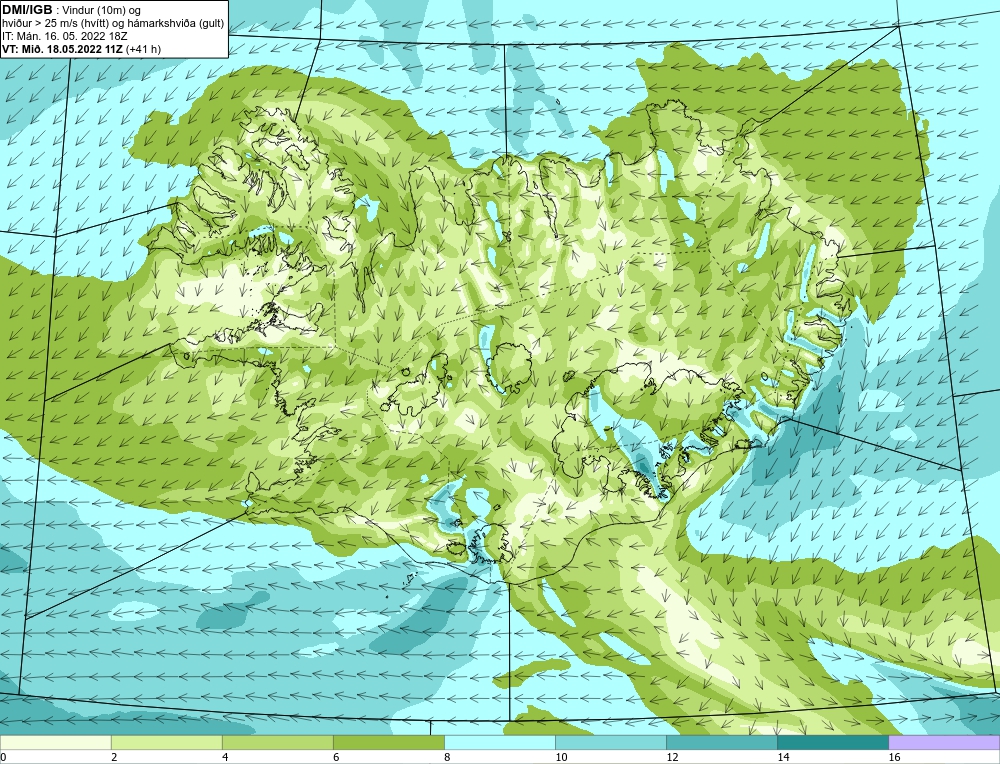Image resolution: width=1000 pixels, height=764 pixels.
Task: Click the 10–12 m/s teal legend swatch
Action: (610, 742)
